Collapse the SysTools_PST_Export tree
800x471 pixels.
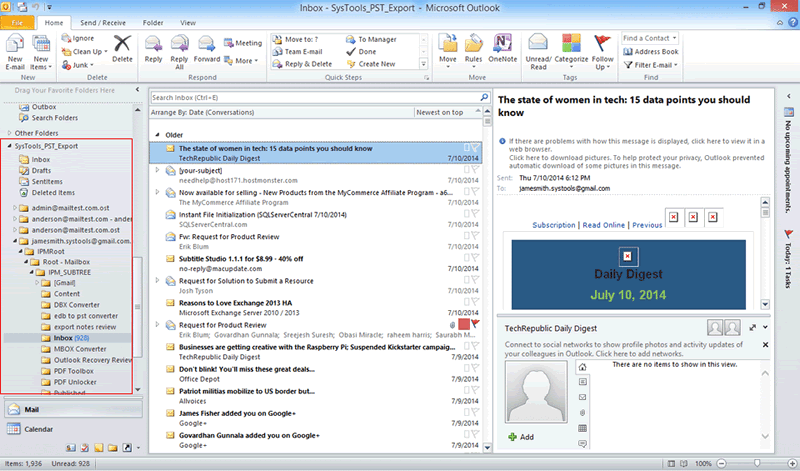9,146
